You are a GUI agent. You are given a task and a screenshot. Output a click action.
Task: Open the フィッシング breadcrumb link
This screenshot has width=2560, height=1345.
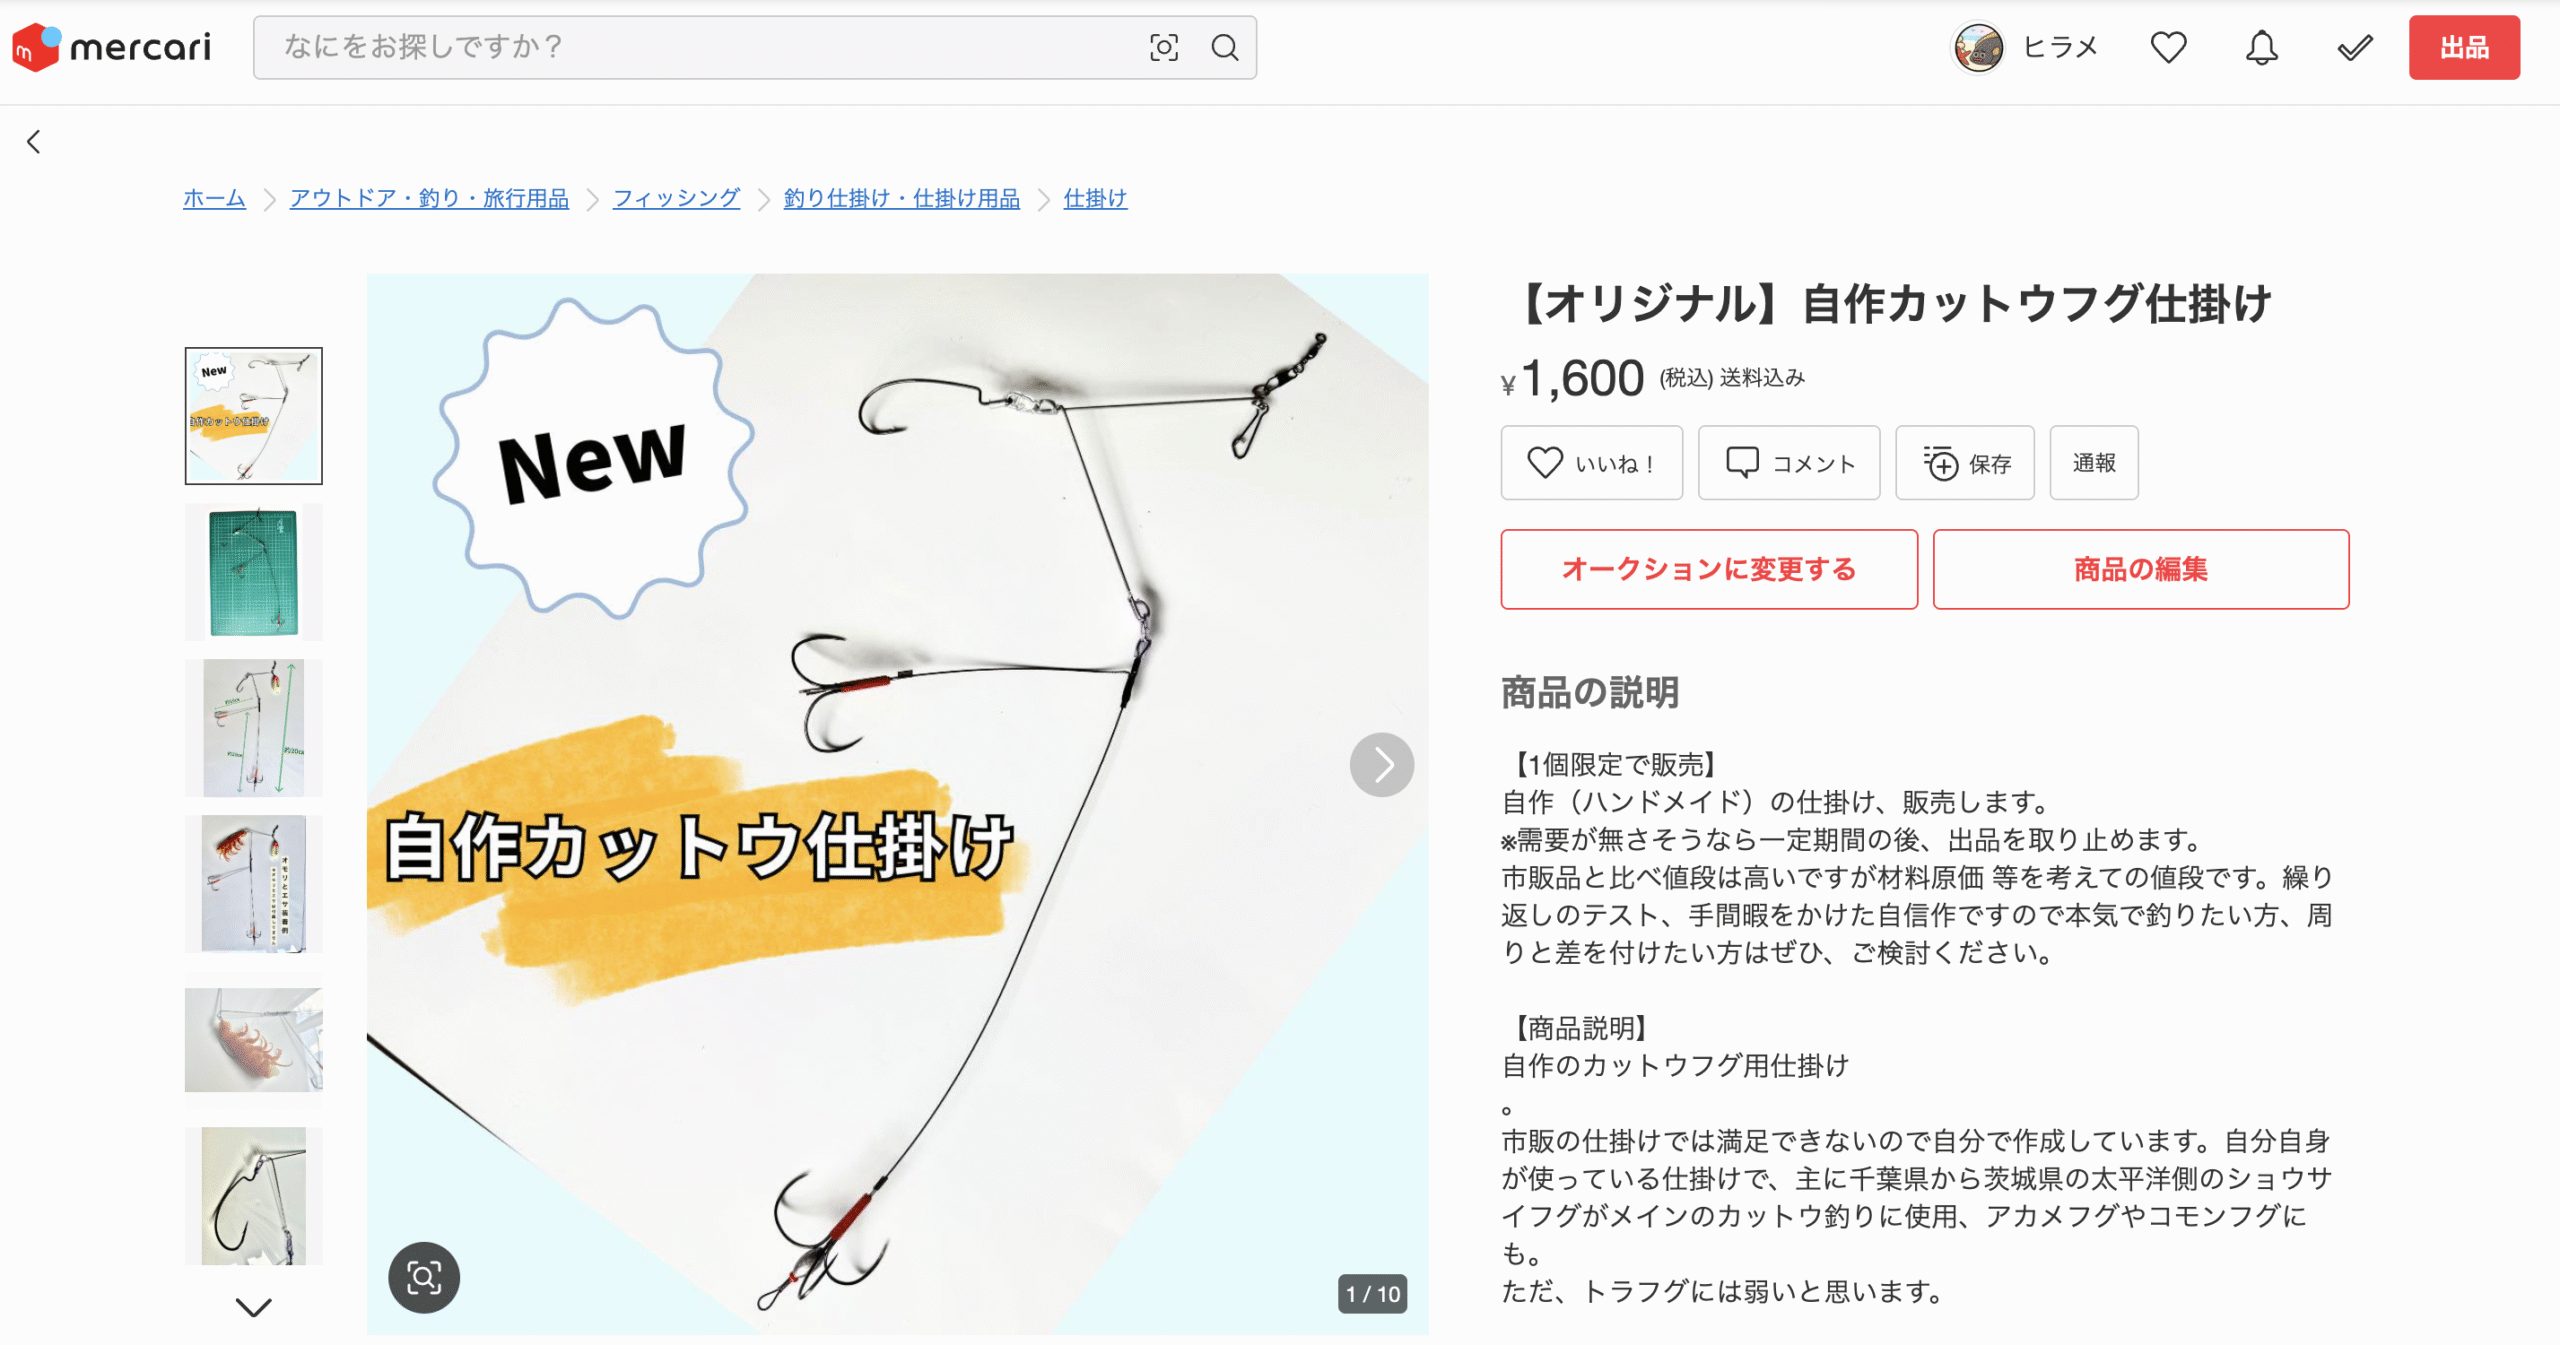(x=676, y=198)
